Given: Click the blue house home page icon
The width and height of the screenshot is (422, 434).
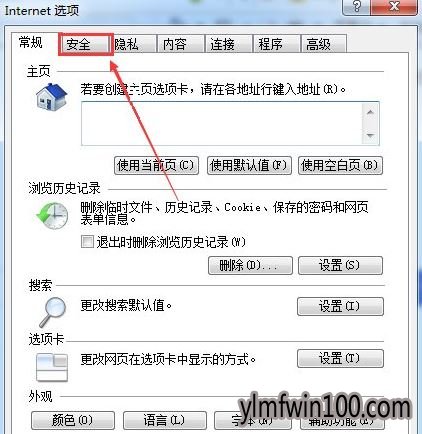Looking at the screenshot, I should [52, 97].
